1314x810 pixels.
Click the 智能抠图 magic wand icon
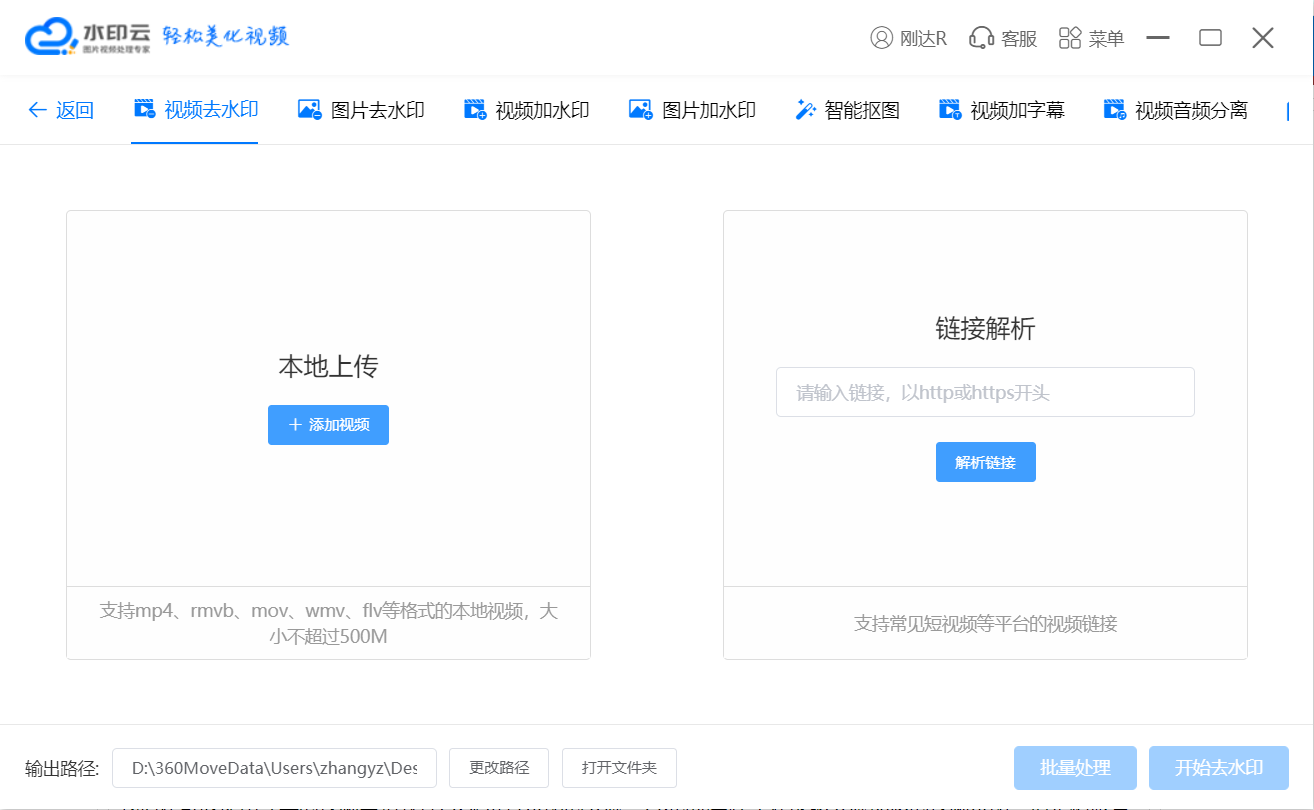pos(805,110)
